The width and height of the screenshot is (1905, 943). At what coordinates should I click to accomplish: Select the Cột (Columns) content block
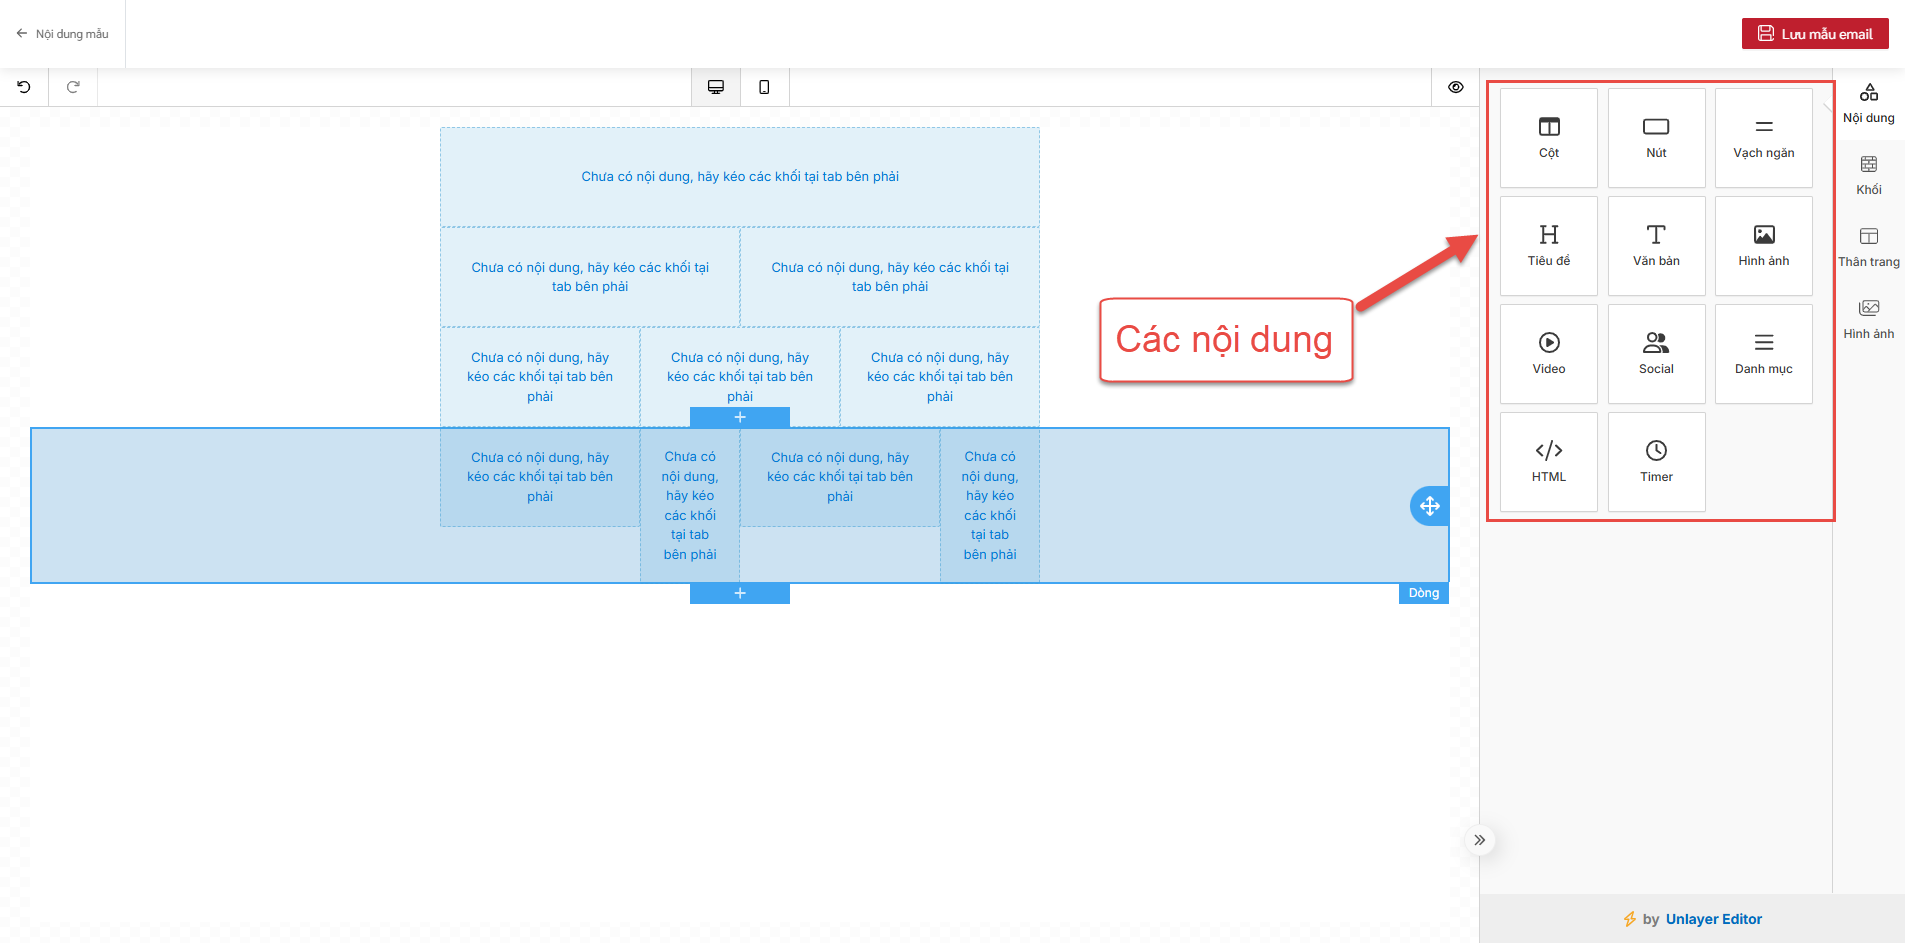1548,138
